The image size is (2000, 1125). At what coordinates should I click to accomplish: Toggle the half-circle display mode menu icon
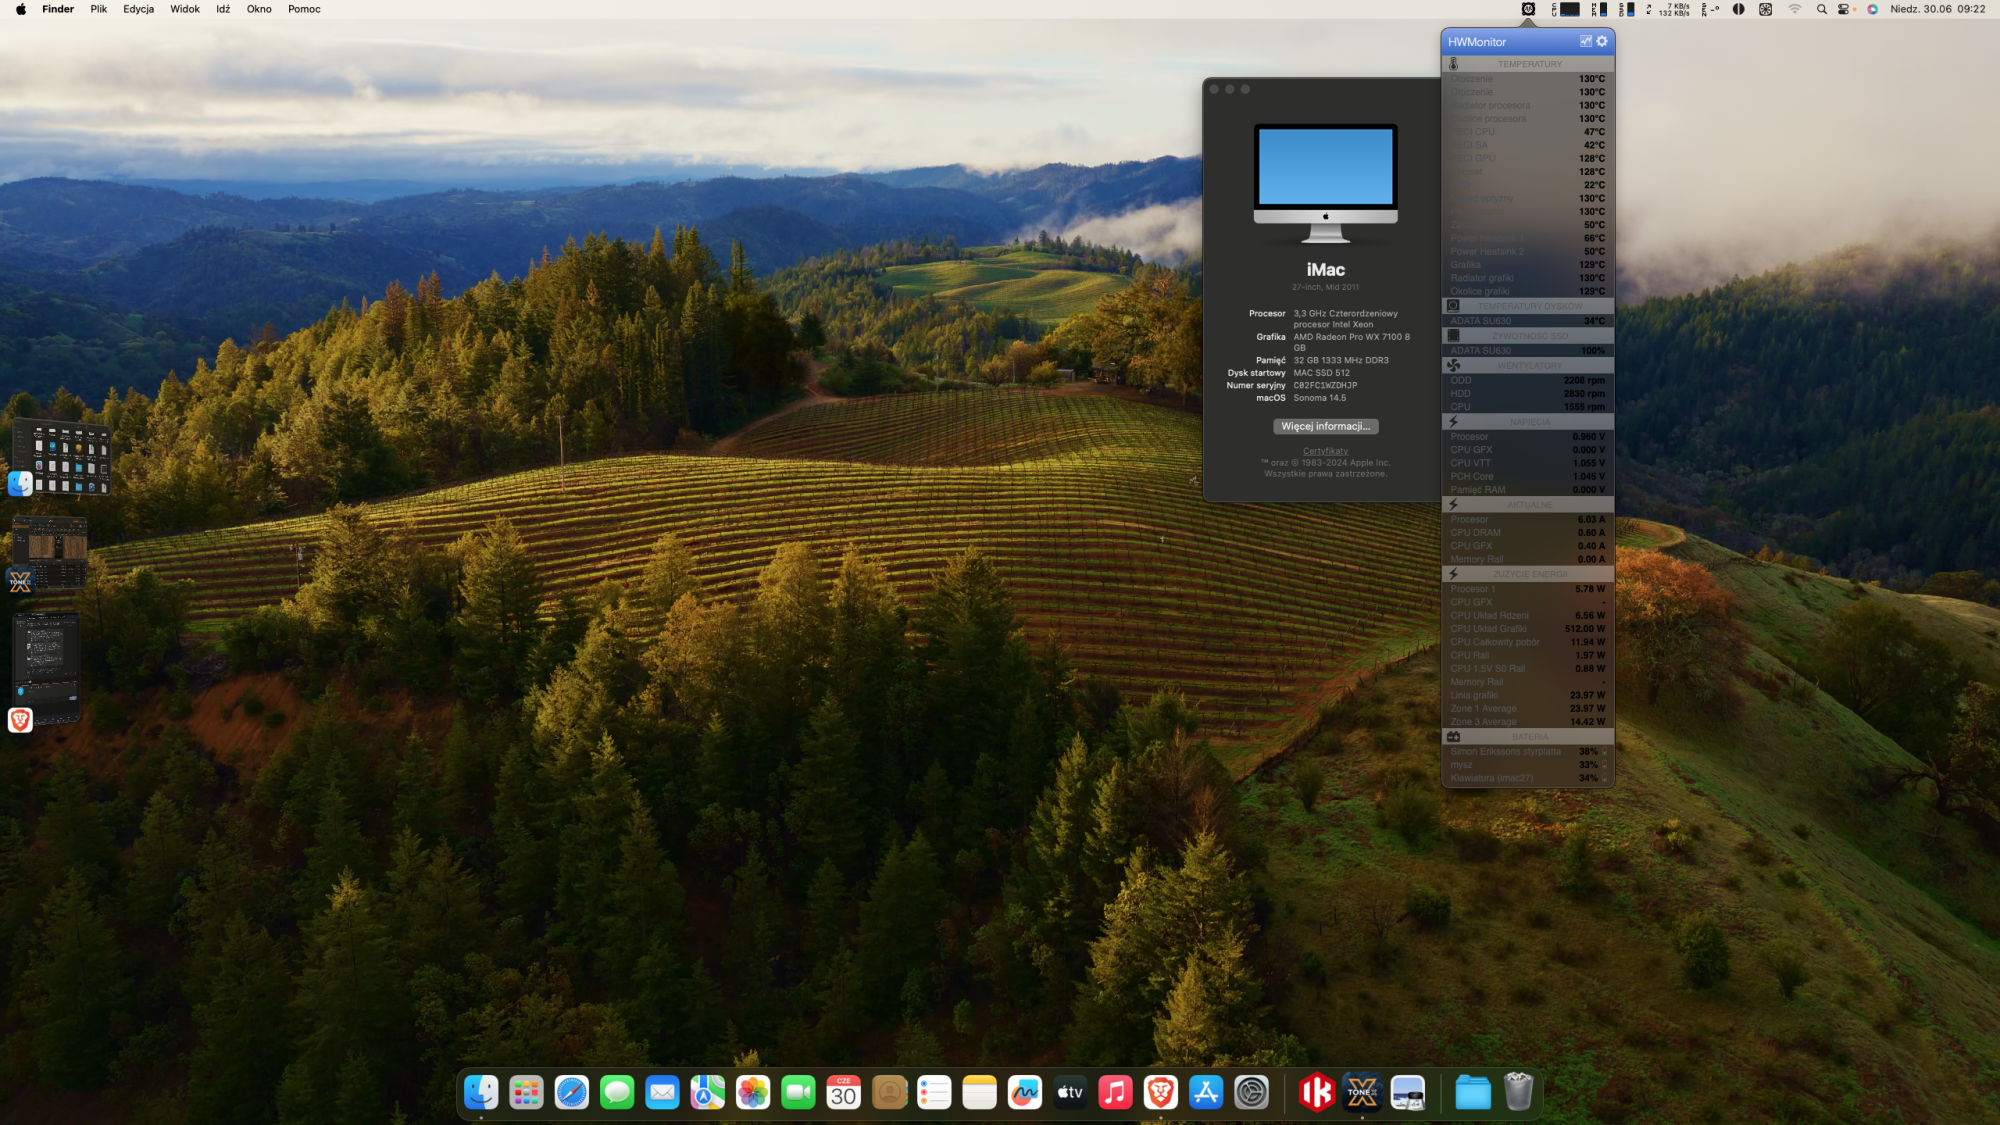[1738, 9]
